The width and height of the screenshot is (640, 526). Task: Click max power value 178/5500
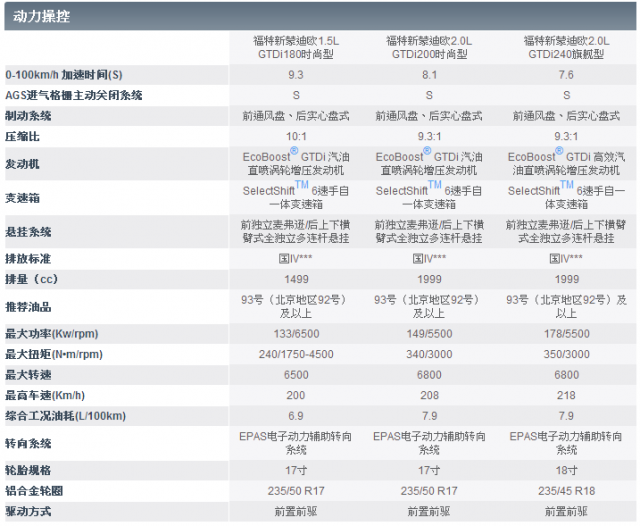pyautogui.click(x=567, y=334)
